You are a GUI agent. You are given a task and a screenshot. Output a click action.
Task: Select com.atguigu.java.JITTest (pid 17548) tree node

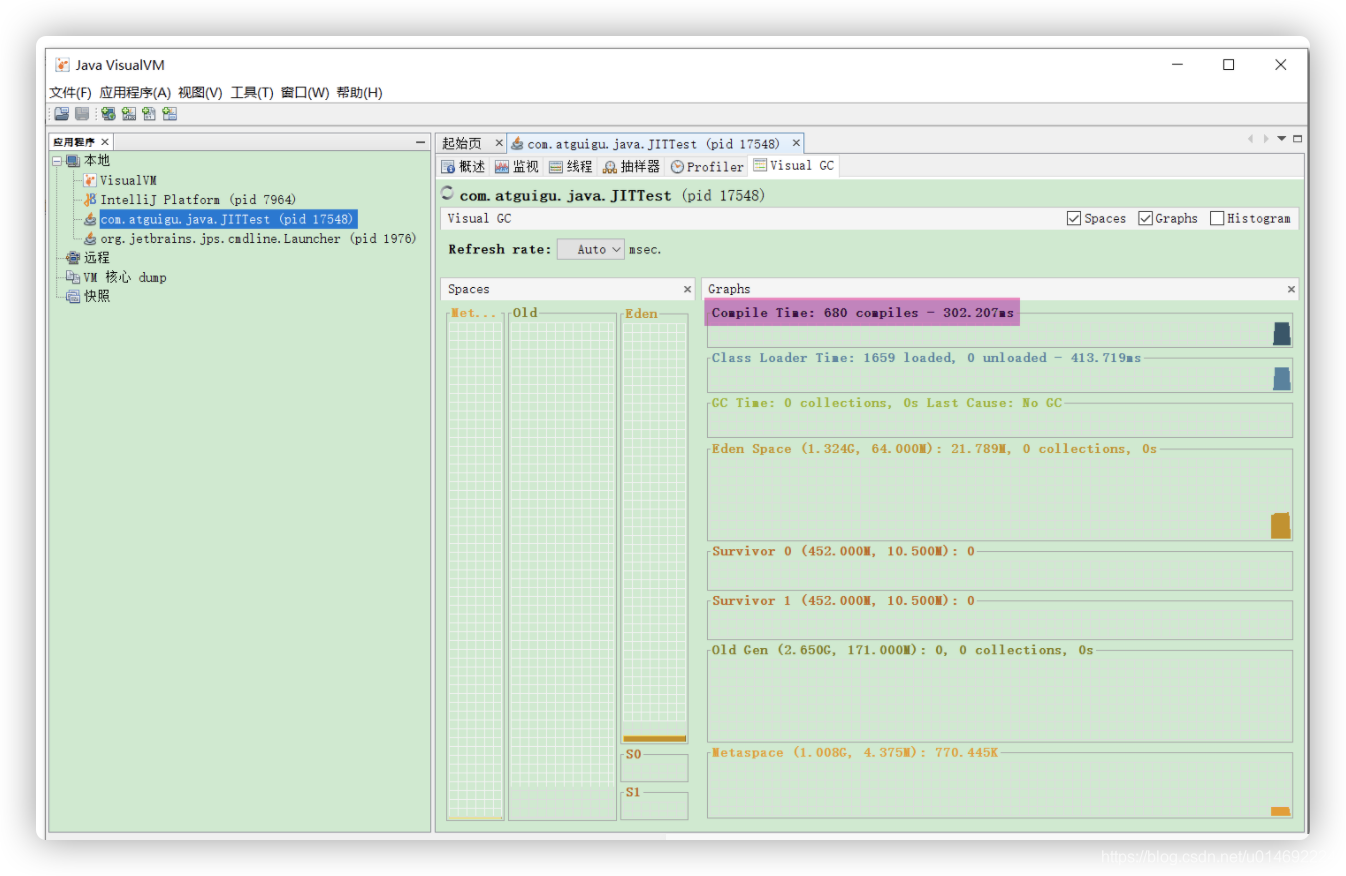[x=227, y=219]
